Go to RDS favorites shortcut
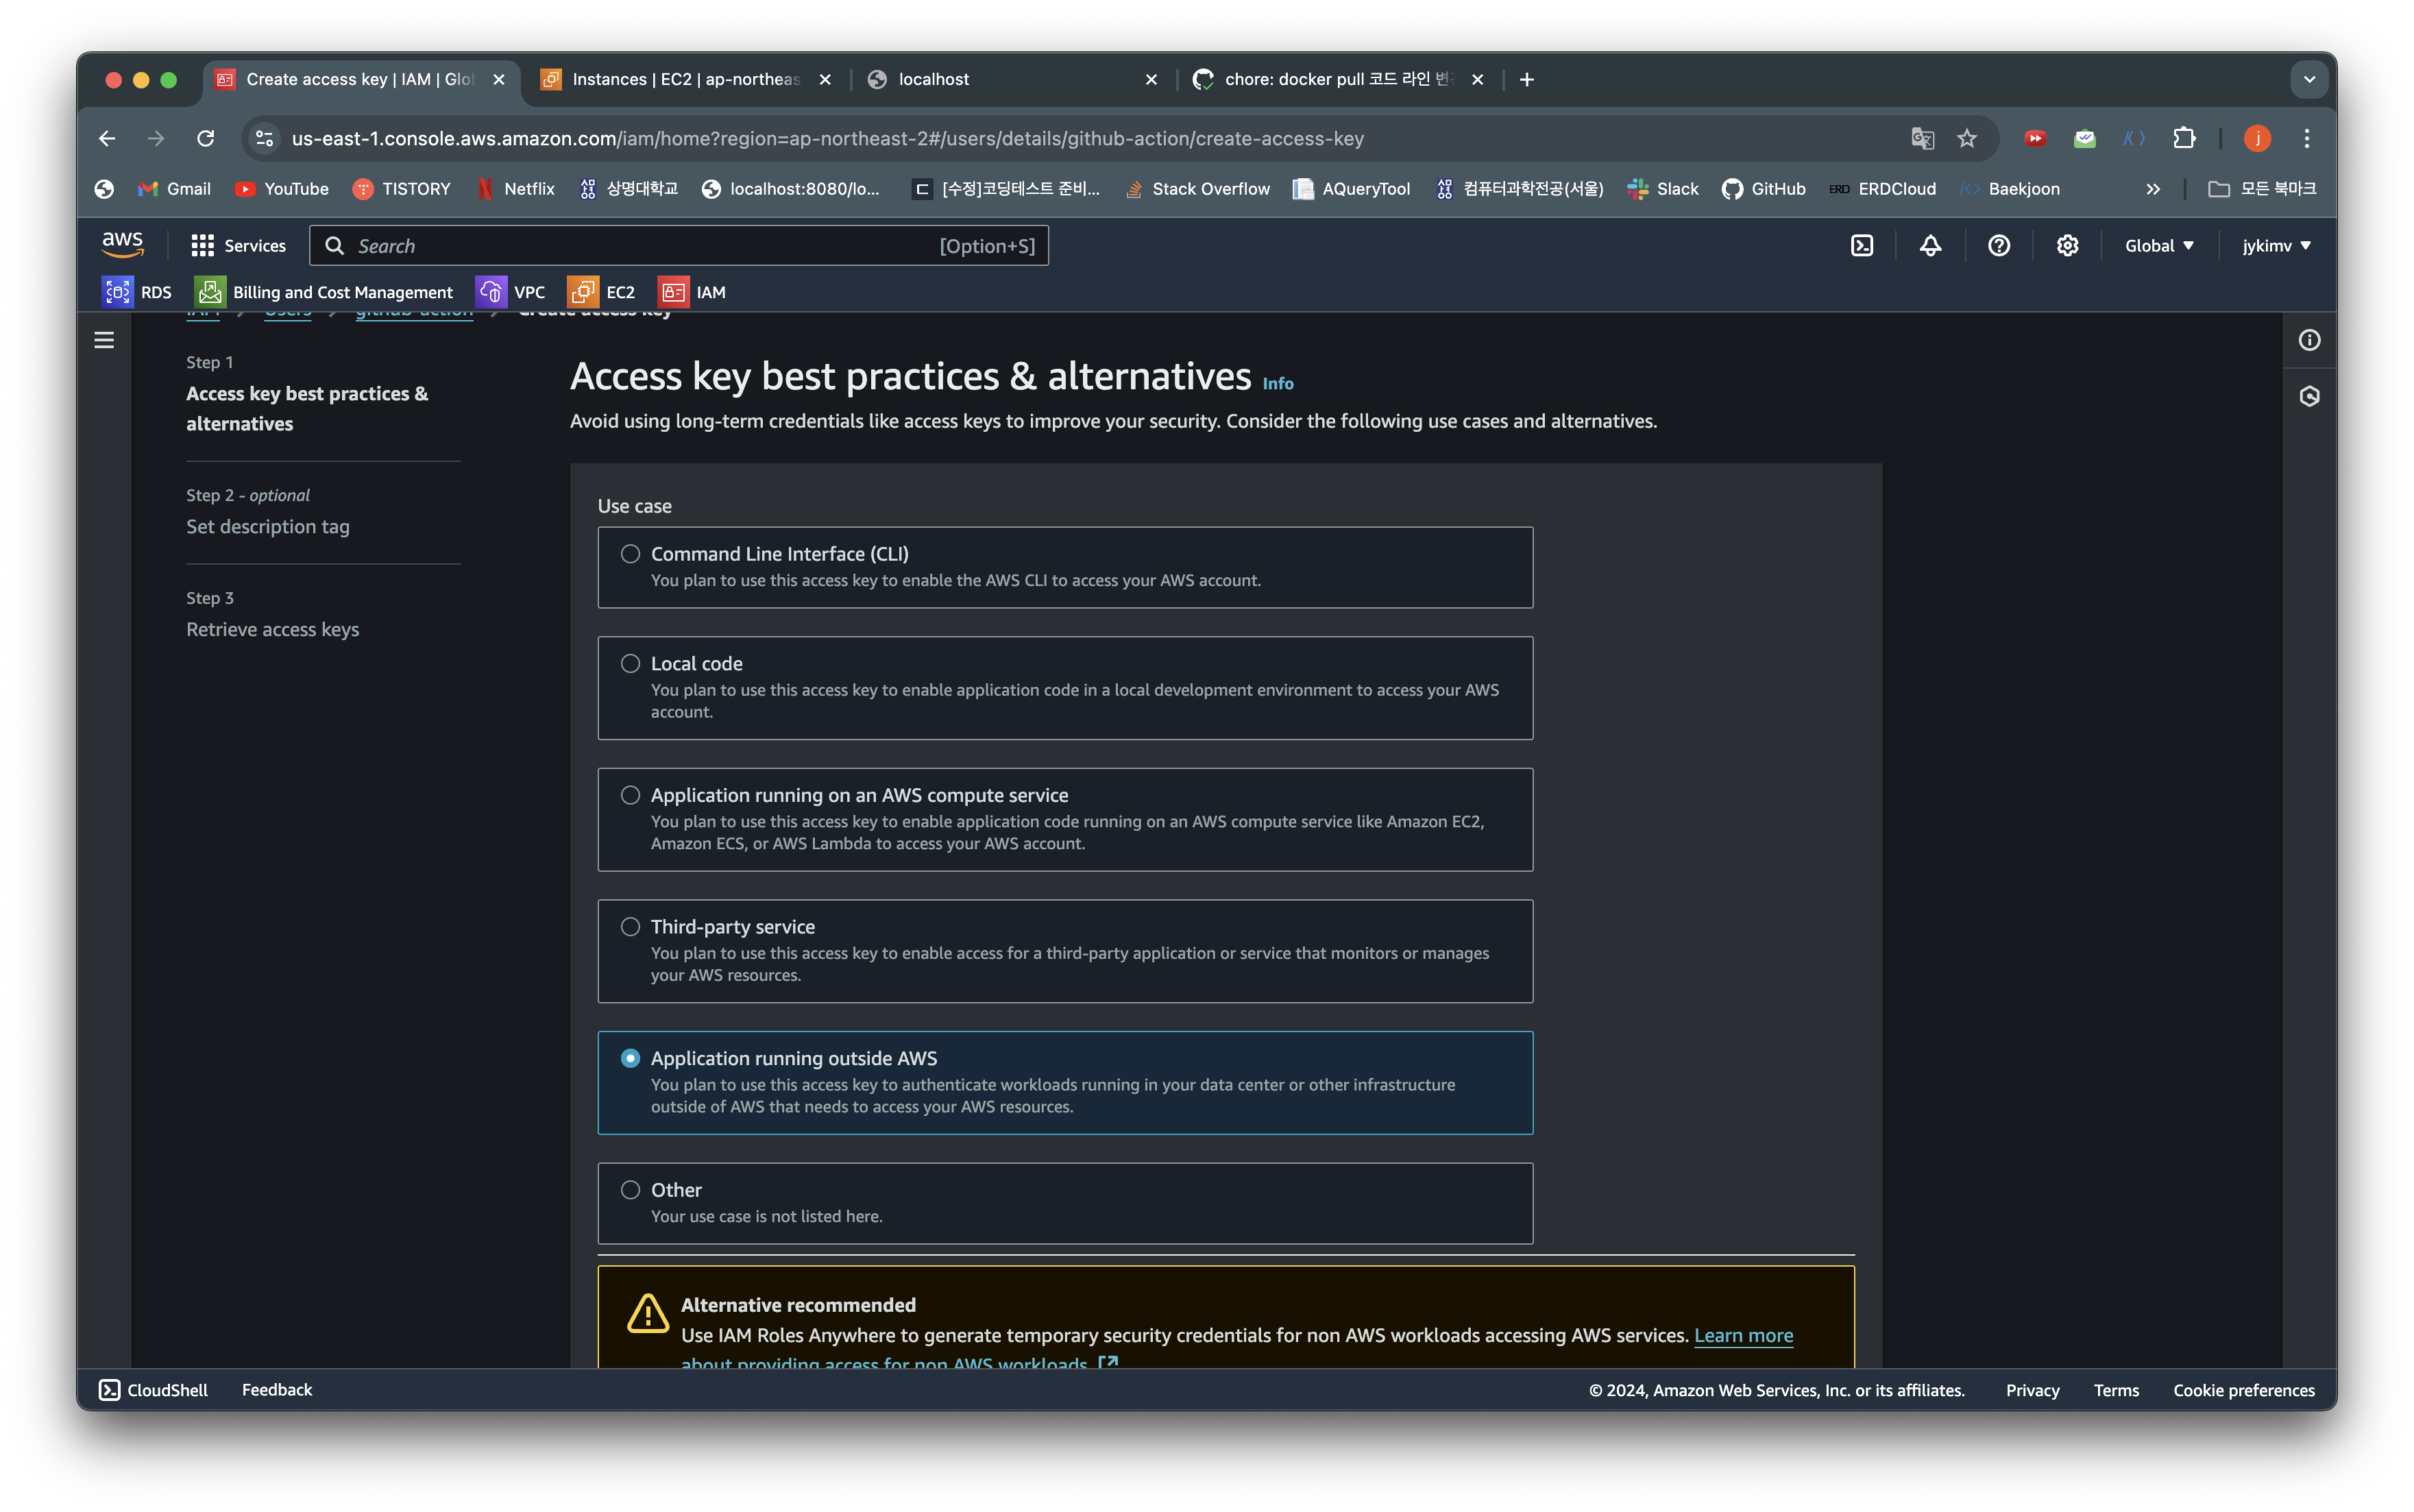This screenshot has width=2414, height=1512. point(137,292)
